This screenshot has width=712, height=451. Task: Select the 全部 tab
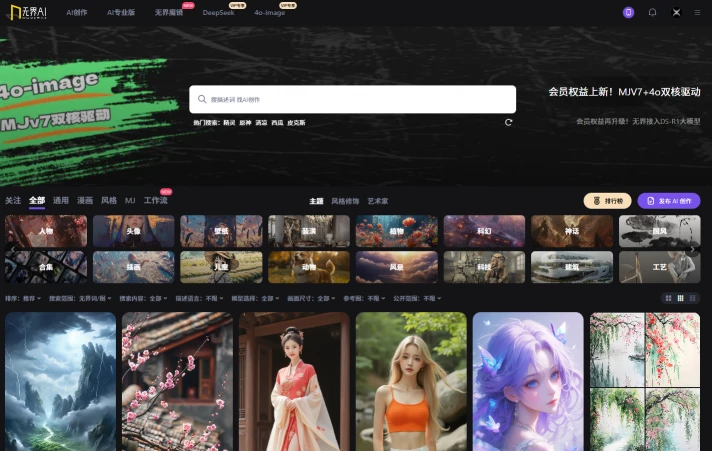pos(37,200)
